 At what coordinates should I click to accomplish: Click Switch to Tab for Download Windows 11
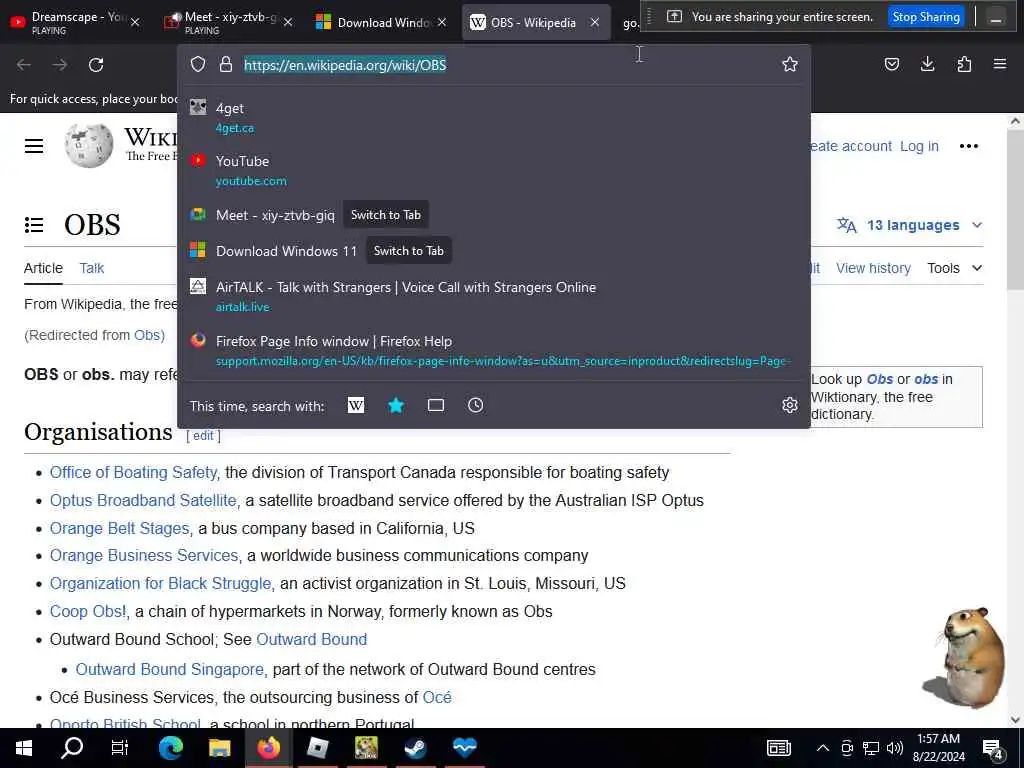pos(408,251)
